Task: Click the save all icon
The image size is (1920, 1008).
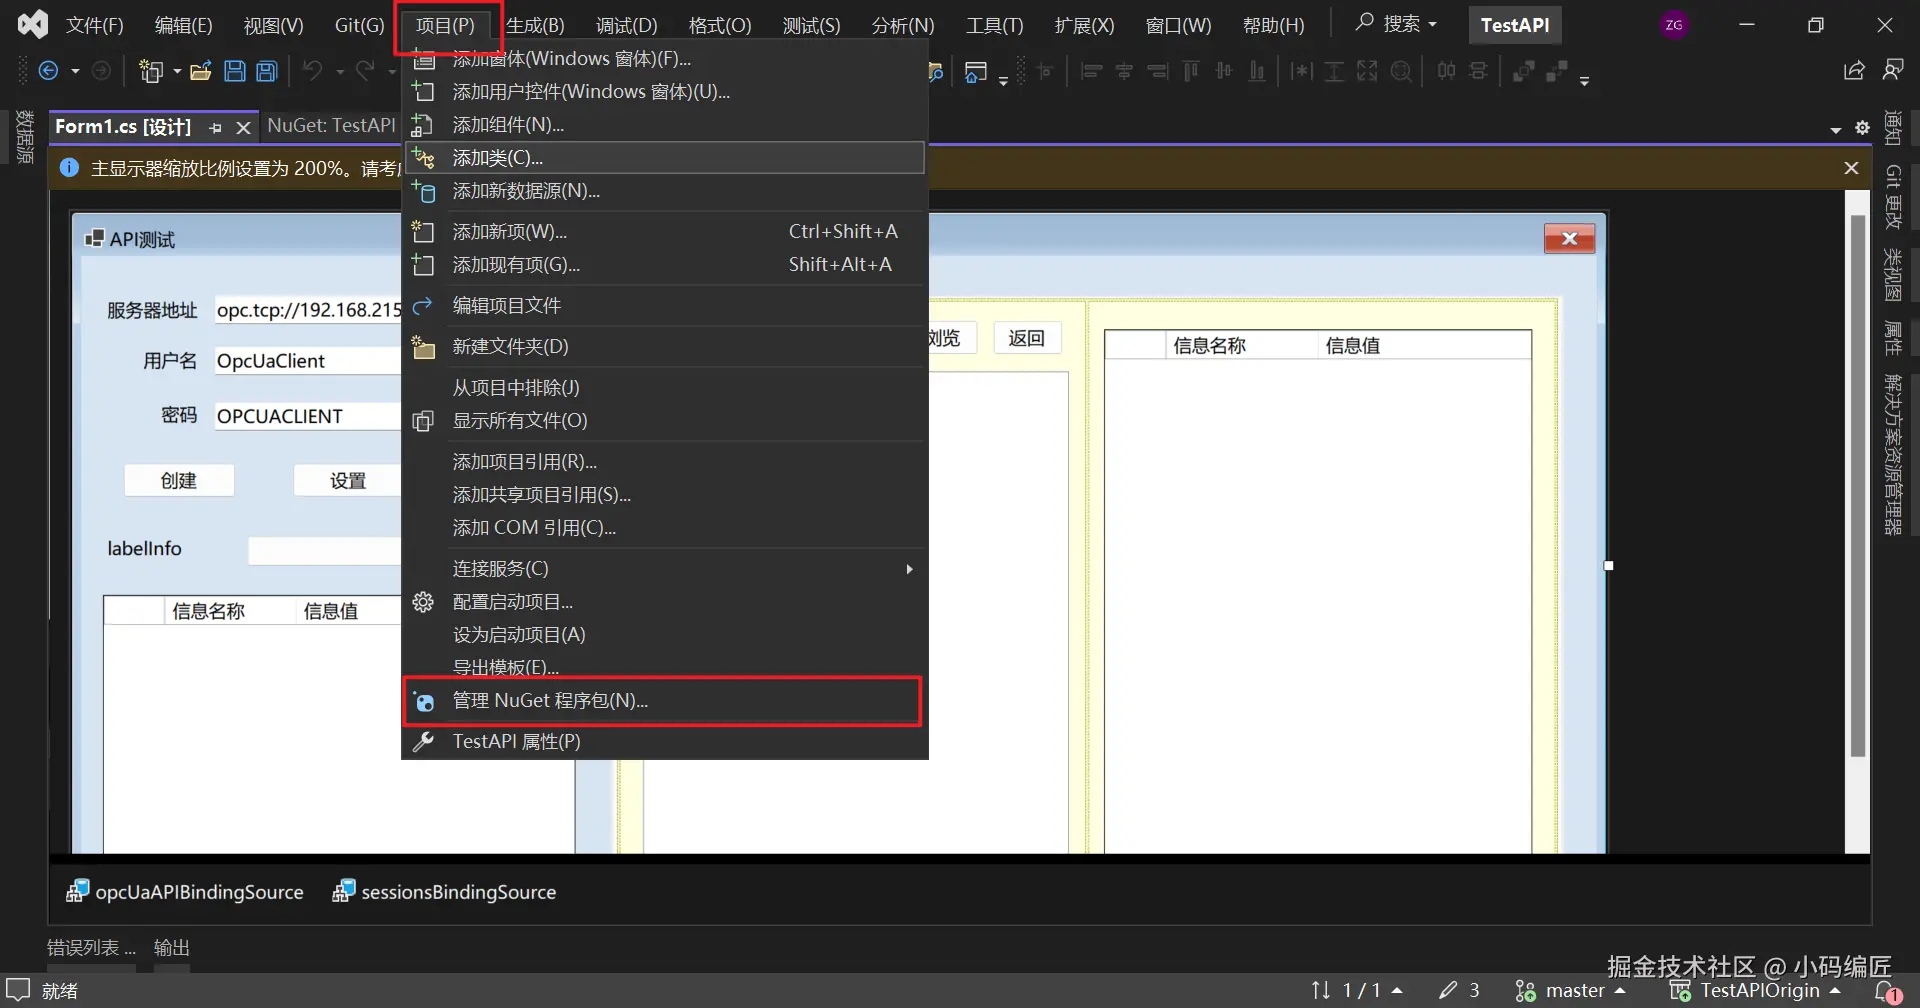Action: tap(267, 71)
